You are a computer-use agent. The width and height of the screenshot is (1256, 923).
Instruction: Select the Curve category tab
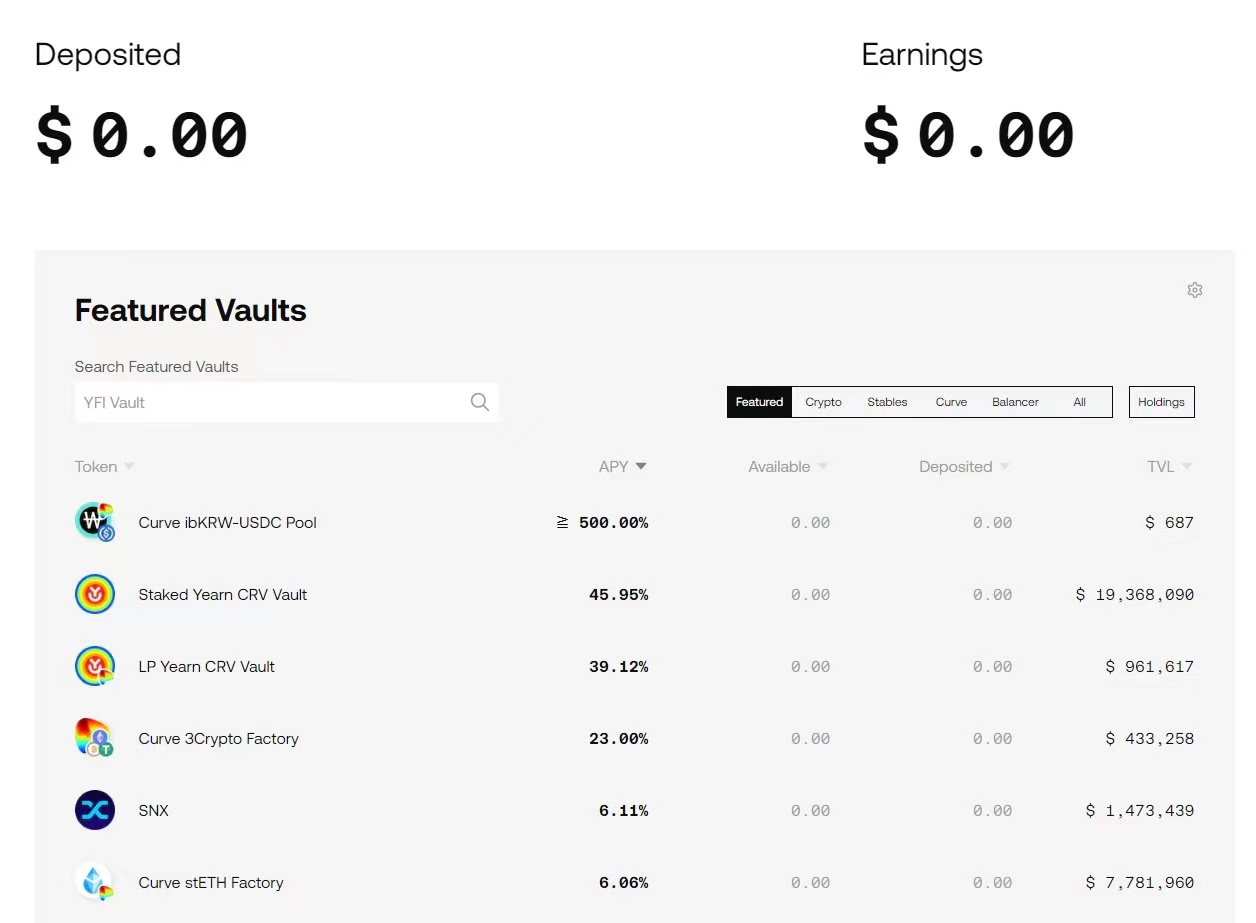point(951,402)
